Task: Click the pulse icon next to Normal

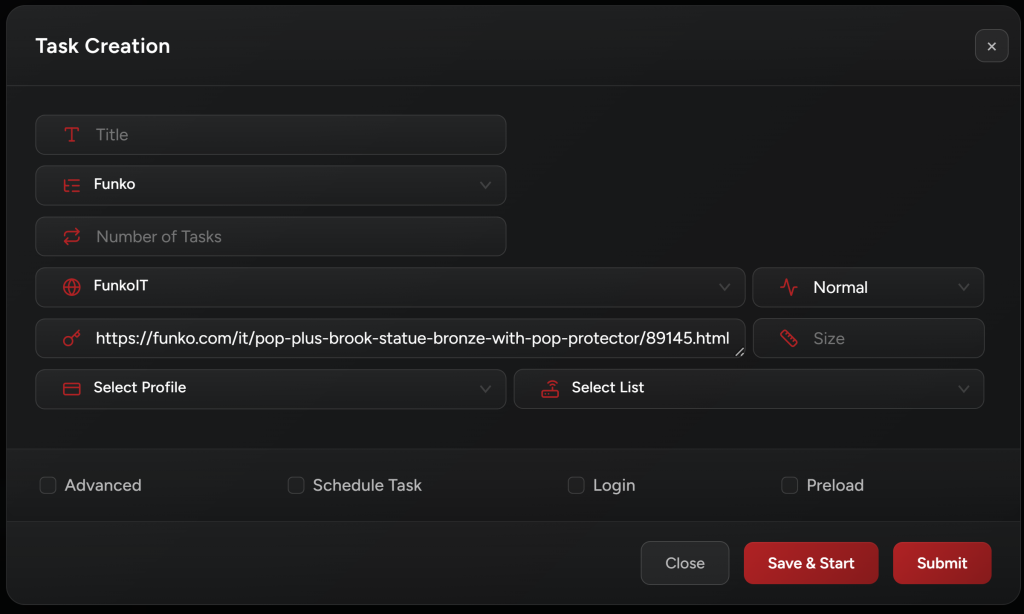Action: click(789, 287)
